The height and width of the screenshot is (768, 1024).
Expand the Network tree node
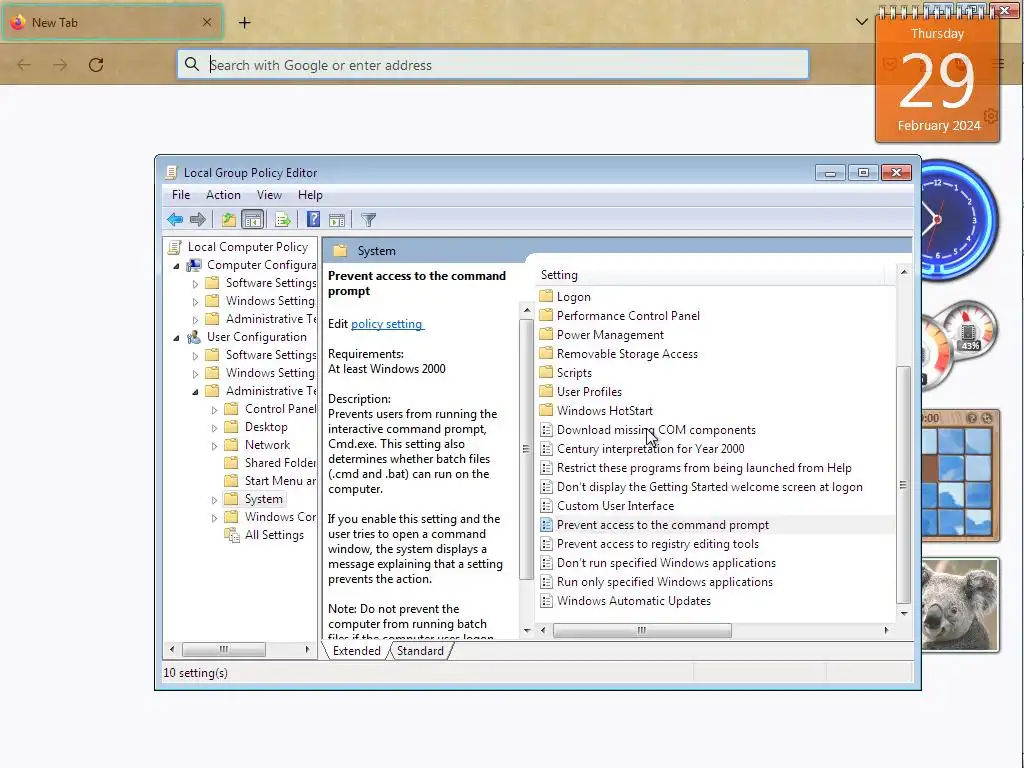[x=214, y=446]
